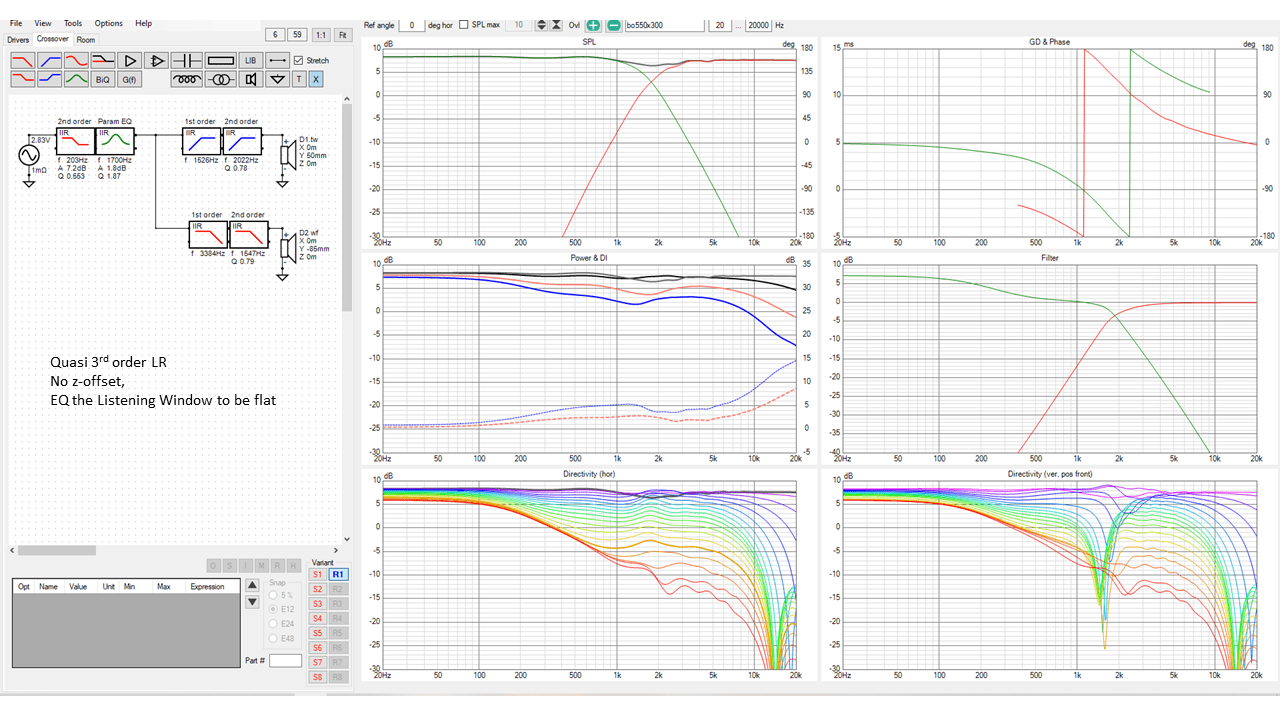This screenshot has height=720, width=1280.
Task: Select the E48 snap radio button
Action: [274, 638]
